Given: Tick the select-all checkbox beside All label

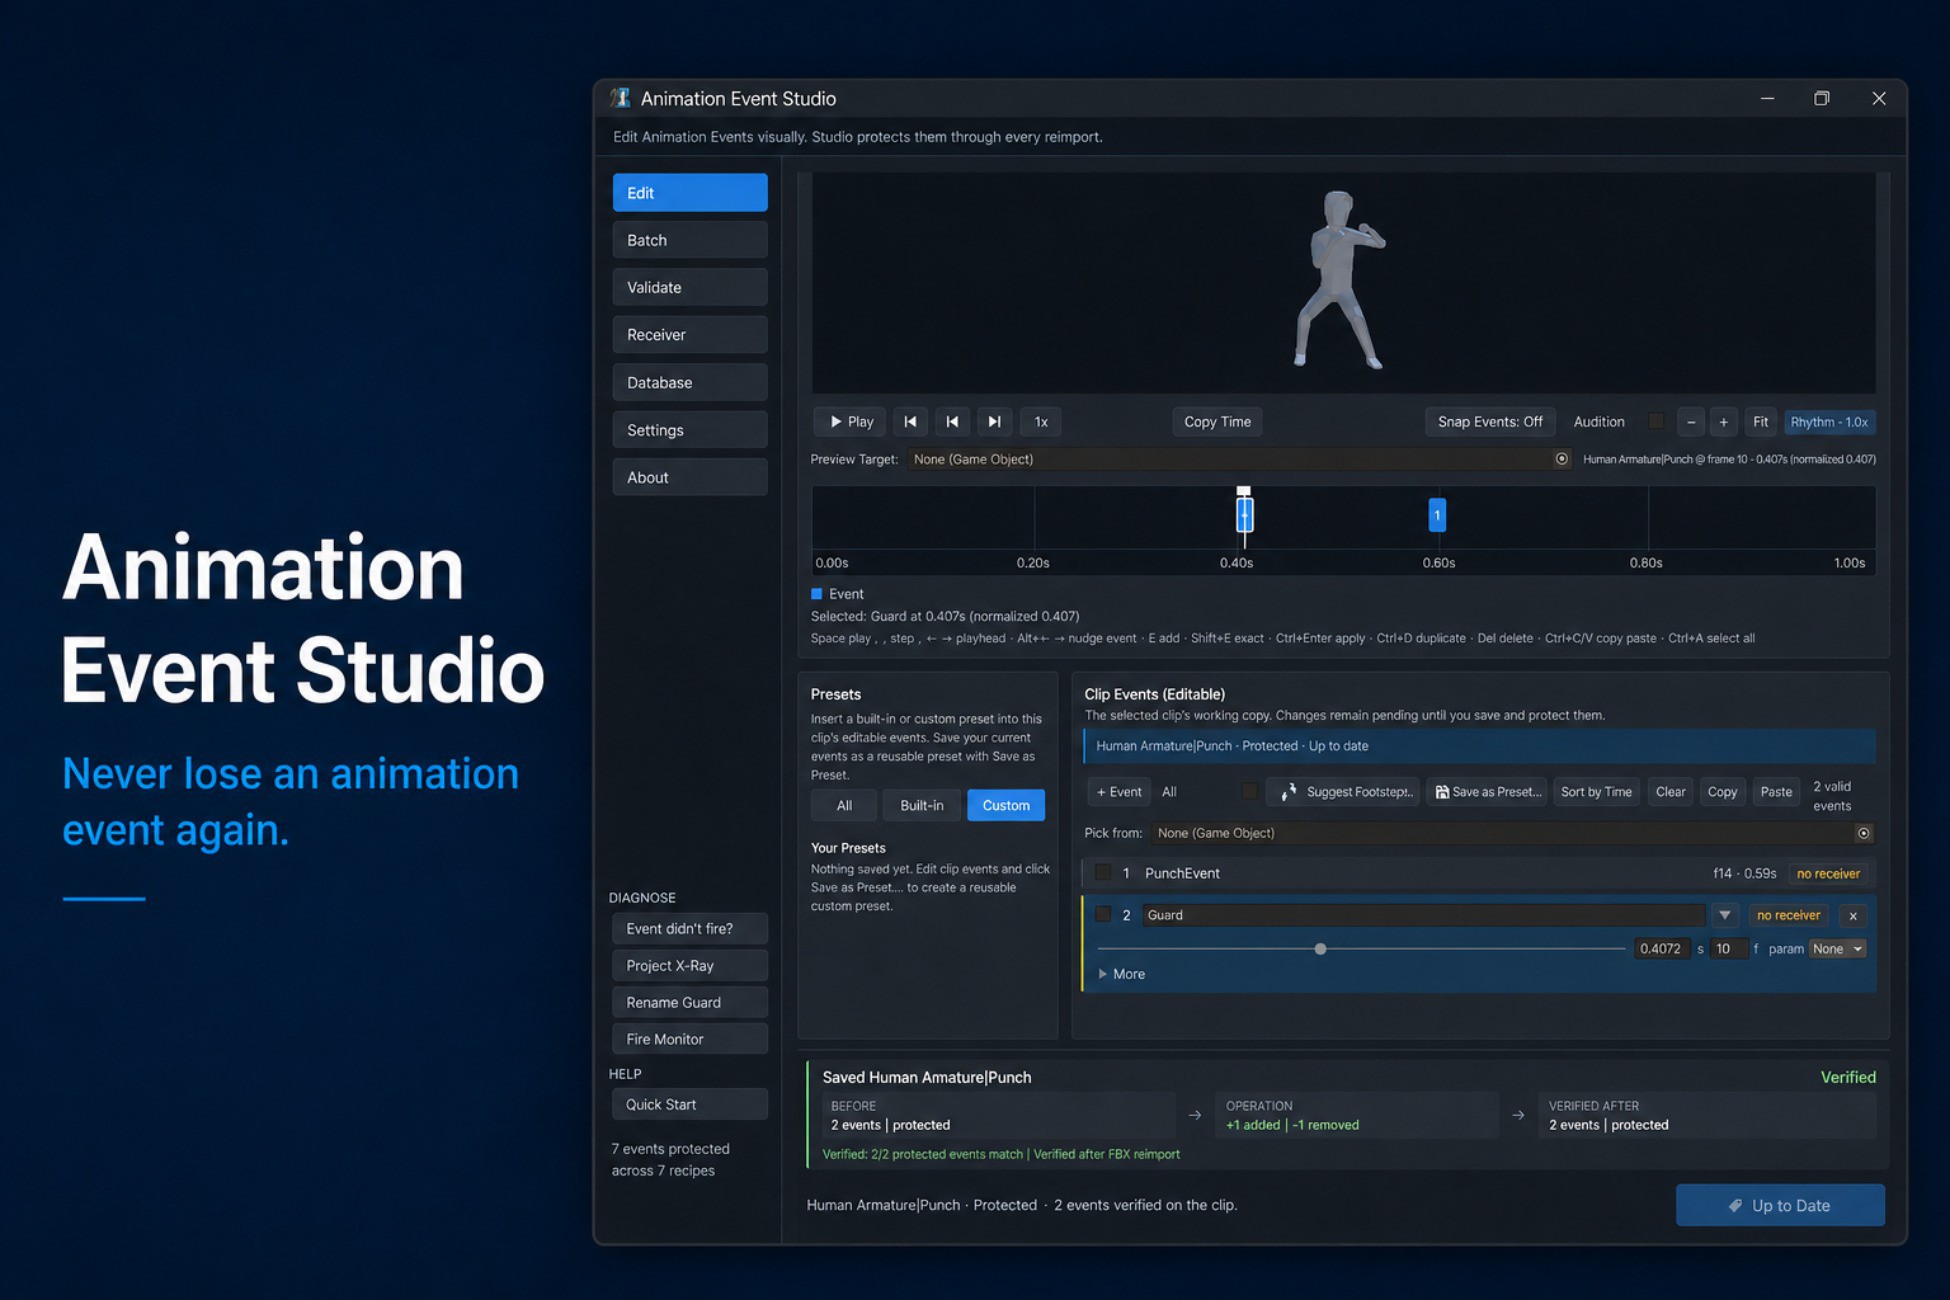Looking at the screenshot, I should 1249,791.
